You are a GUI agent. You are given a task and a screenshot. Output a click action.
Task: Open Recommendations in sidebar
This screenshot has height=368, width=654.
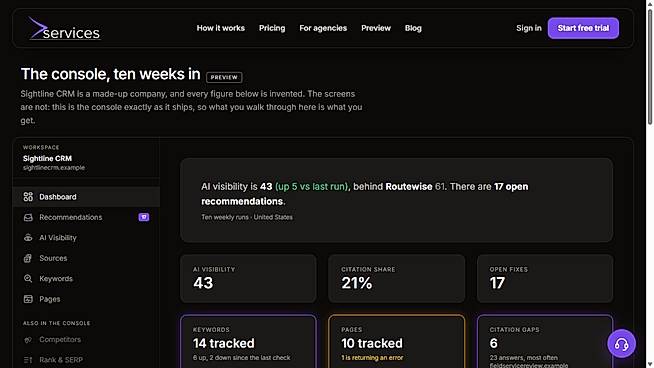point(86,217)
